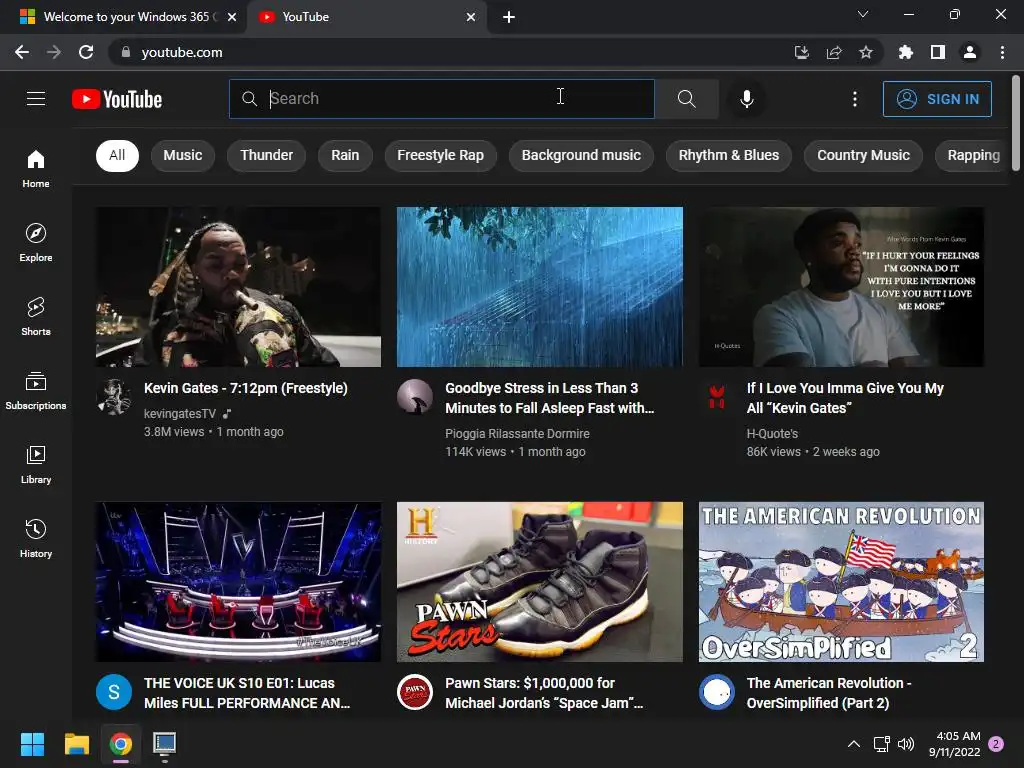This screenshot has height=768, width=1024.
Task: Play the blue rain video thumbnail
Action: point(540,287)
